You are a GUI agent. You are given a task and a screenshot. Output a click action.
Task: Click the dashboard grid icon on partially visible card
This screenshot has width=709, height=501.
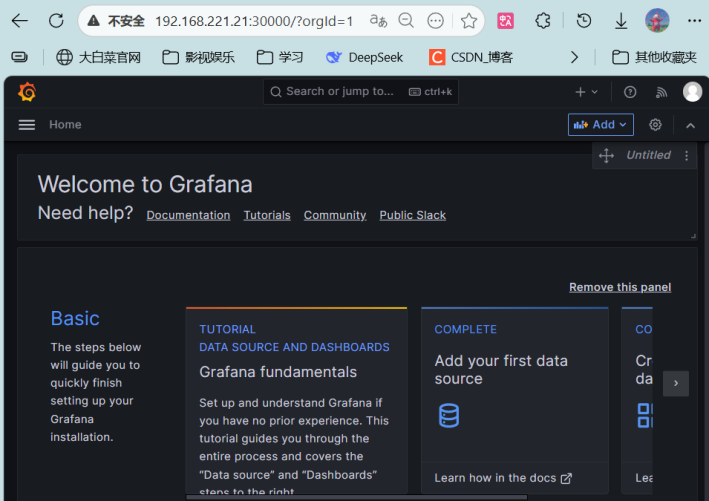click(x=644, y=415)
